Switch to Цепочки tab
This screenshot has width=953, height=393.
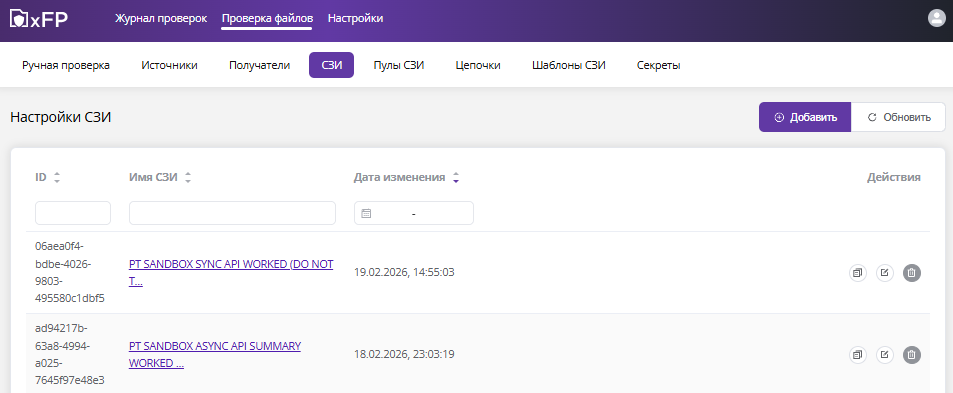478,65
